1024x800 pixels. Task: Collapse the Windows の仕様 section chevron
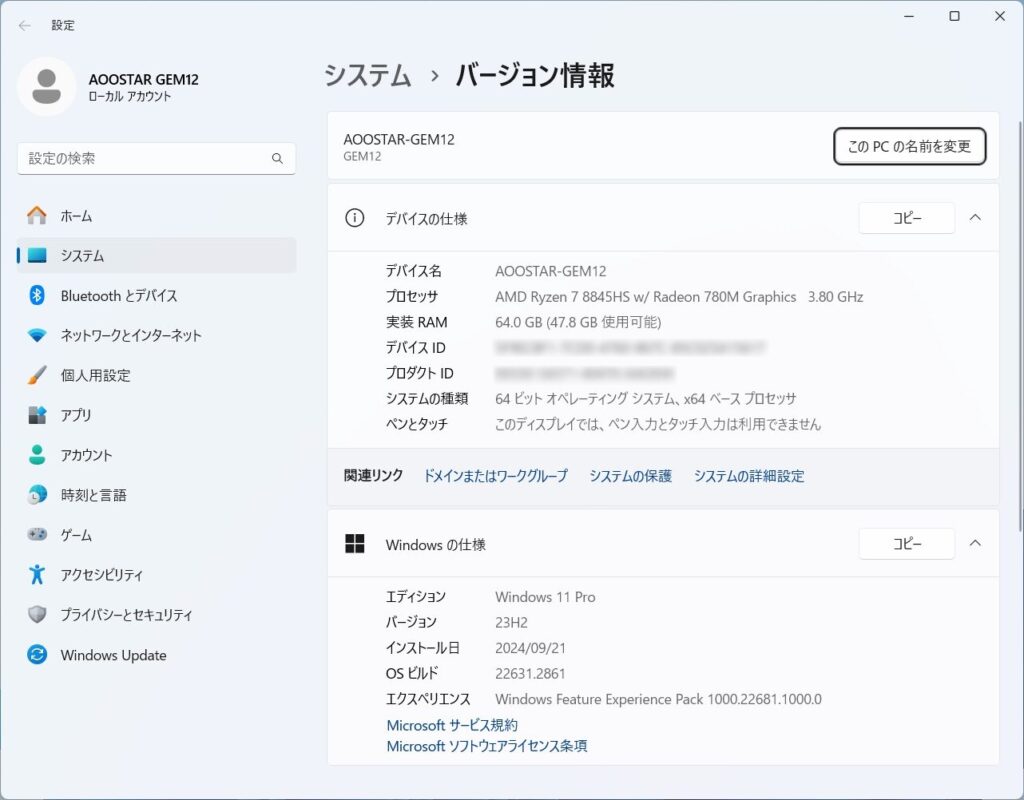[x=975, y=543]
